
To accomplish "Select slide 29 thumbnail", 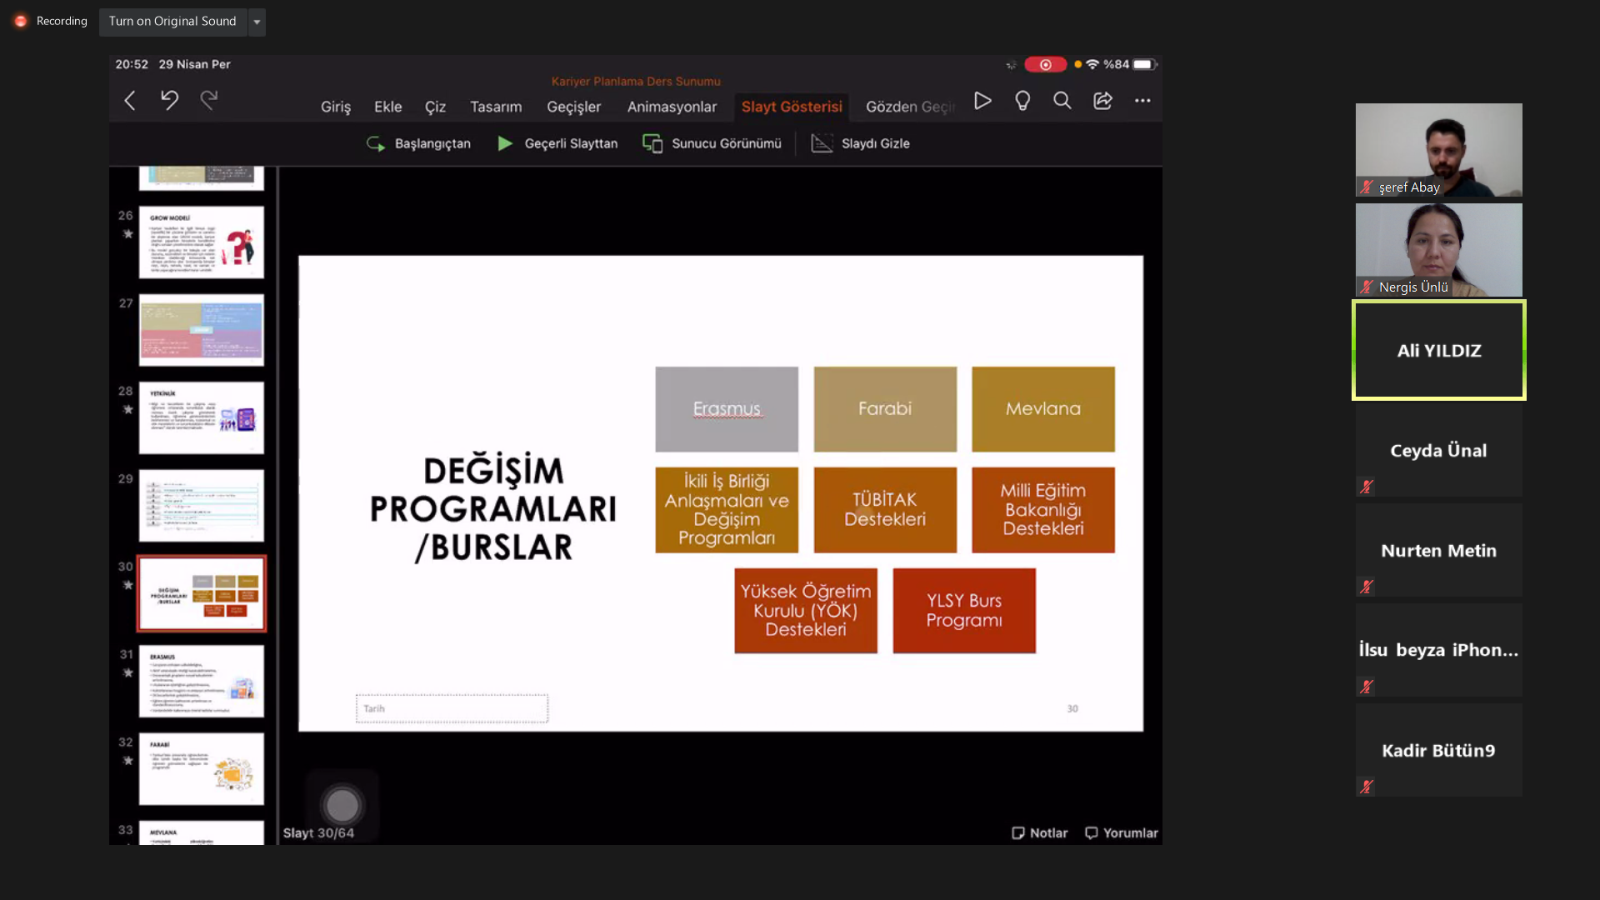I will pyautogui.click(x=201, y=506).
